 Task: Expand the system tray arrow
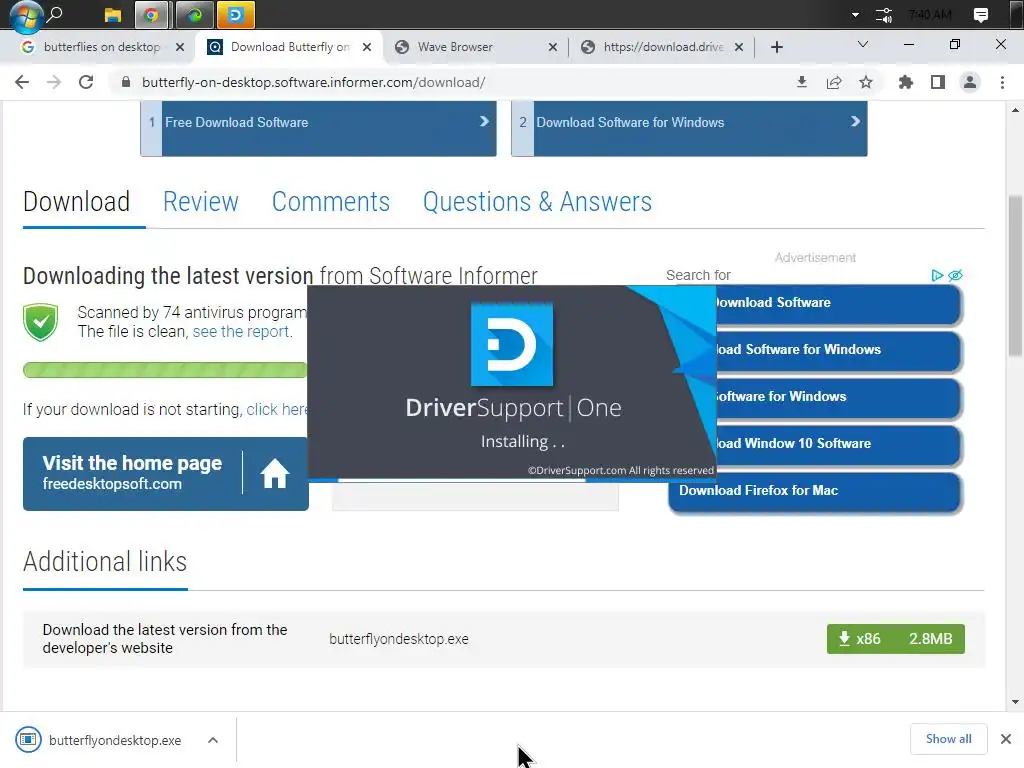click(x=855, y=14)
